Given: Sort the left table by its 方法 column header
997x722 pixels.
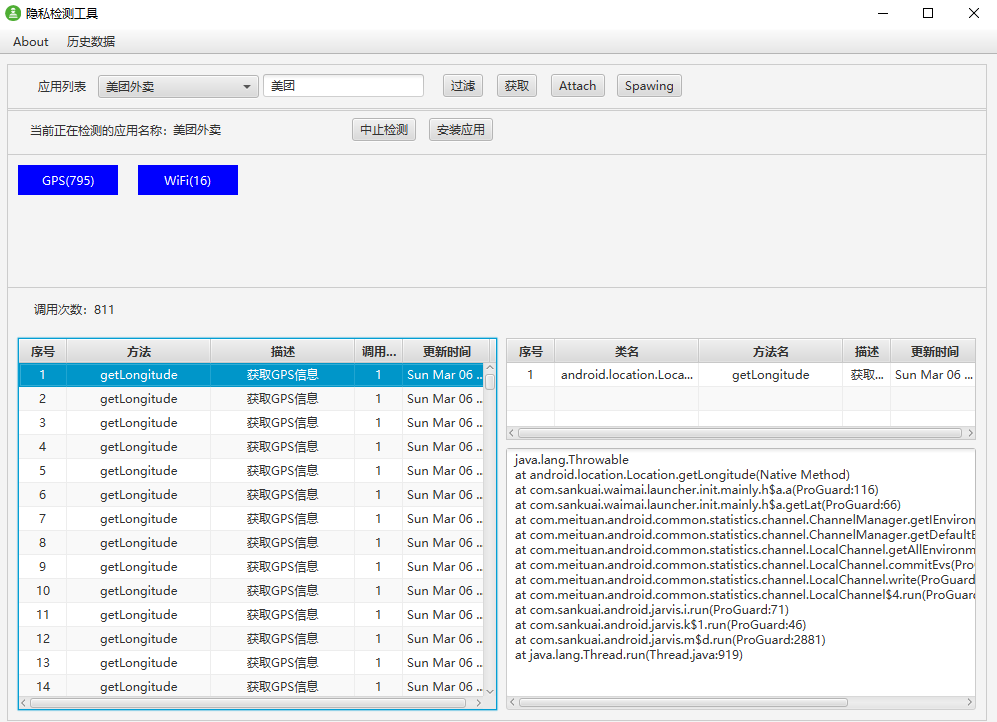Looking at the screenshot, I should tap(139, 351).
